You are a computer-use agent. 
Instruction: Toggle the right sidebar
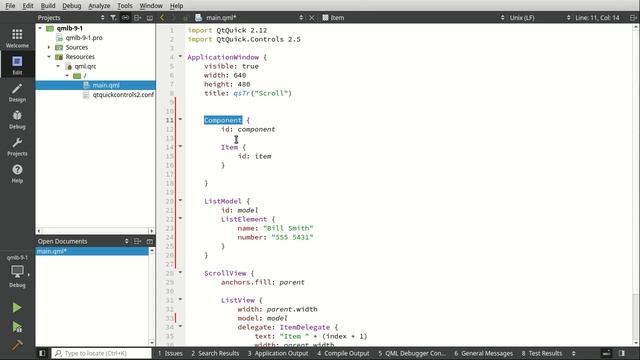pos(622,353)
